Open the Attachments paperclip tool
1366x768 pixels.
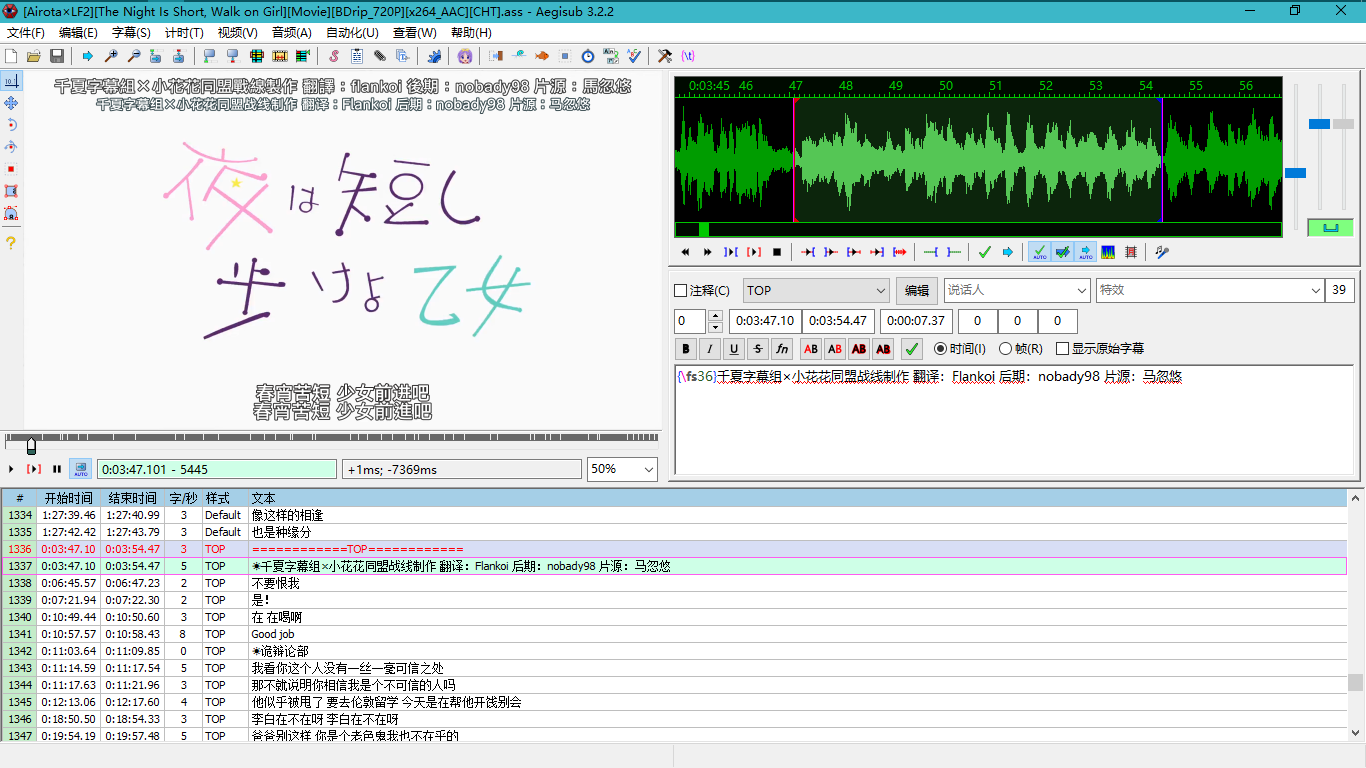(379, 55)
